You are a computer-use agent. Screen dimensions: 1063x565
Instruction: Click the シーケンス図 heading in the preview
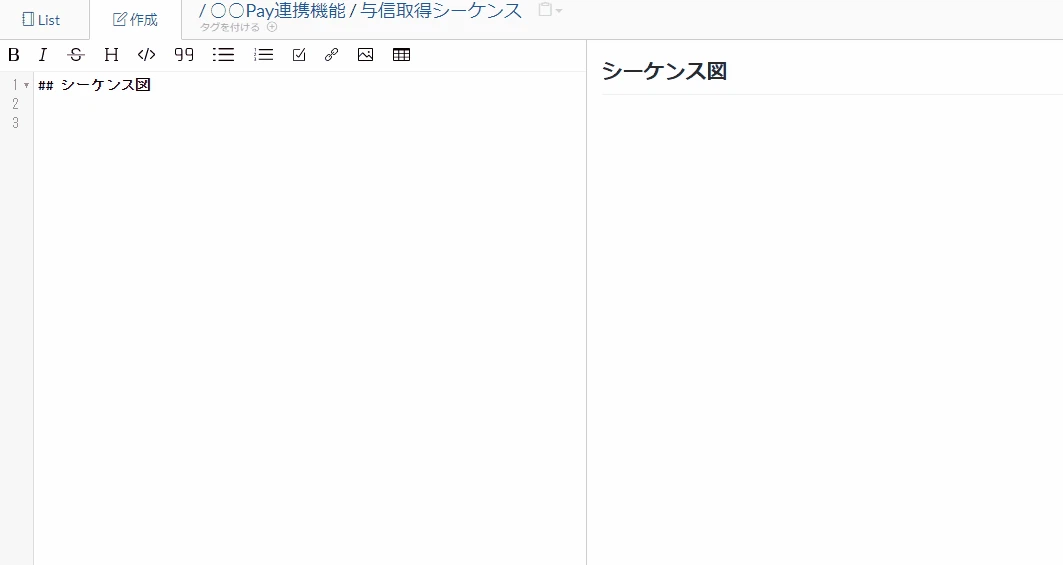[664, 71]
